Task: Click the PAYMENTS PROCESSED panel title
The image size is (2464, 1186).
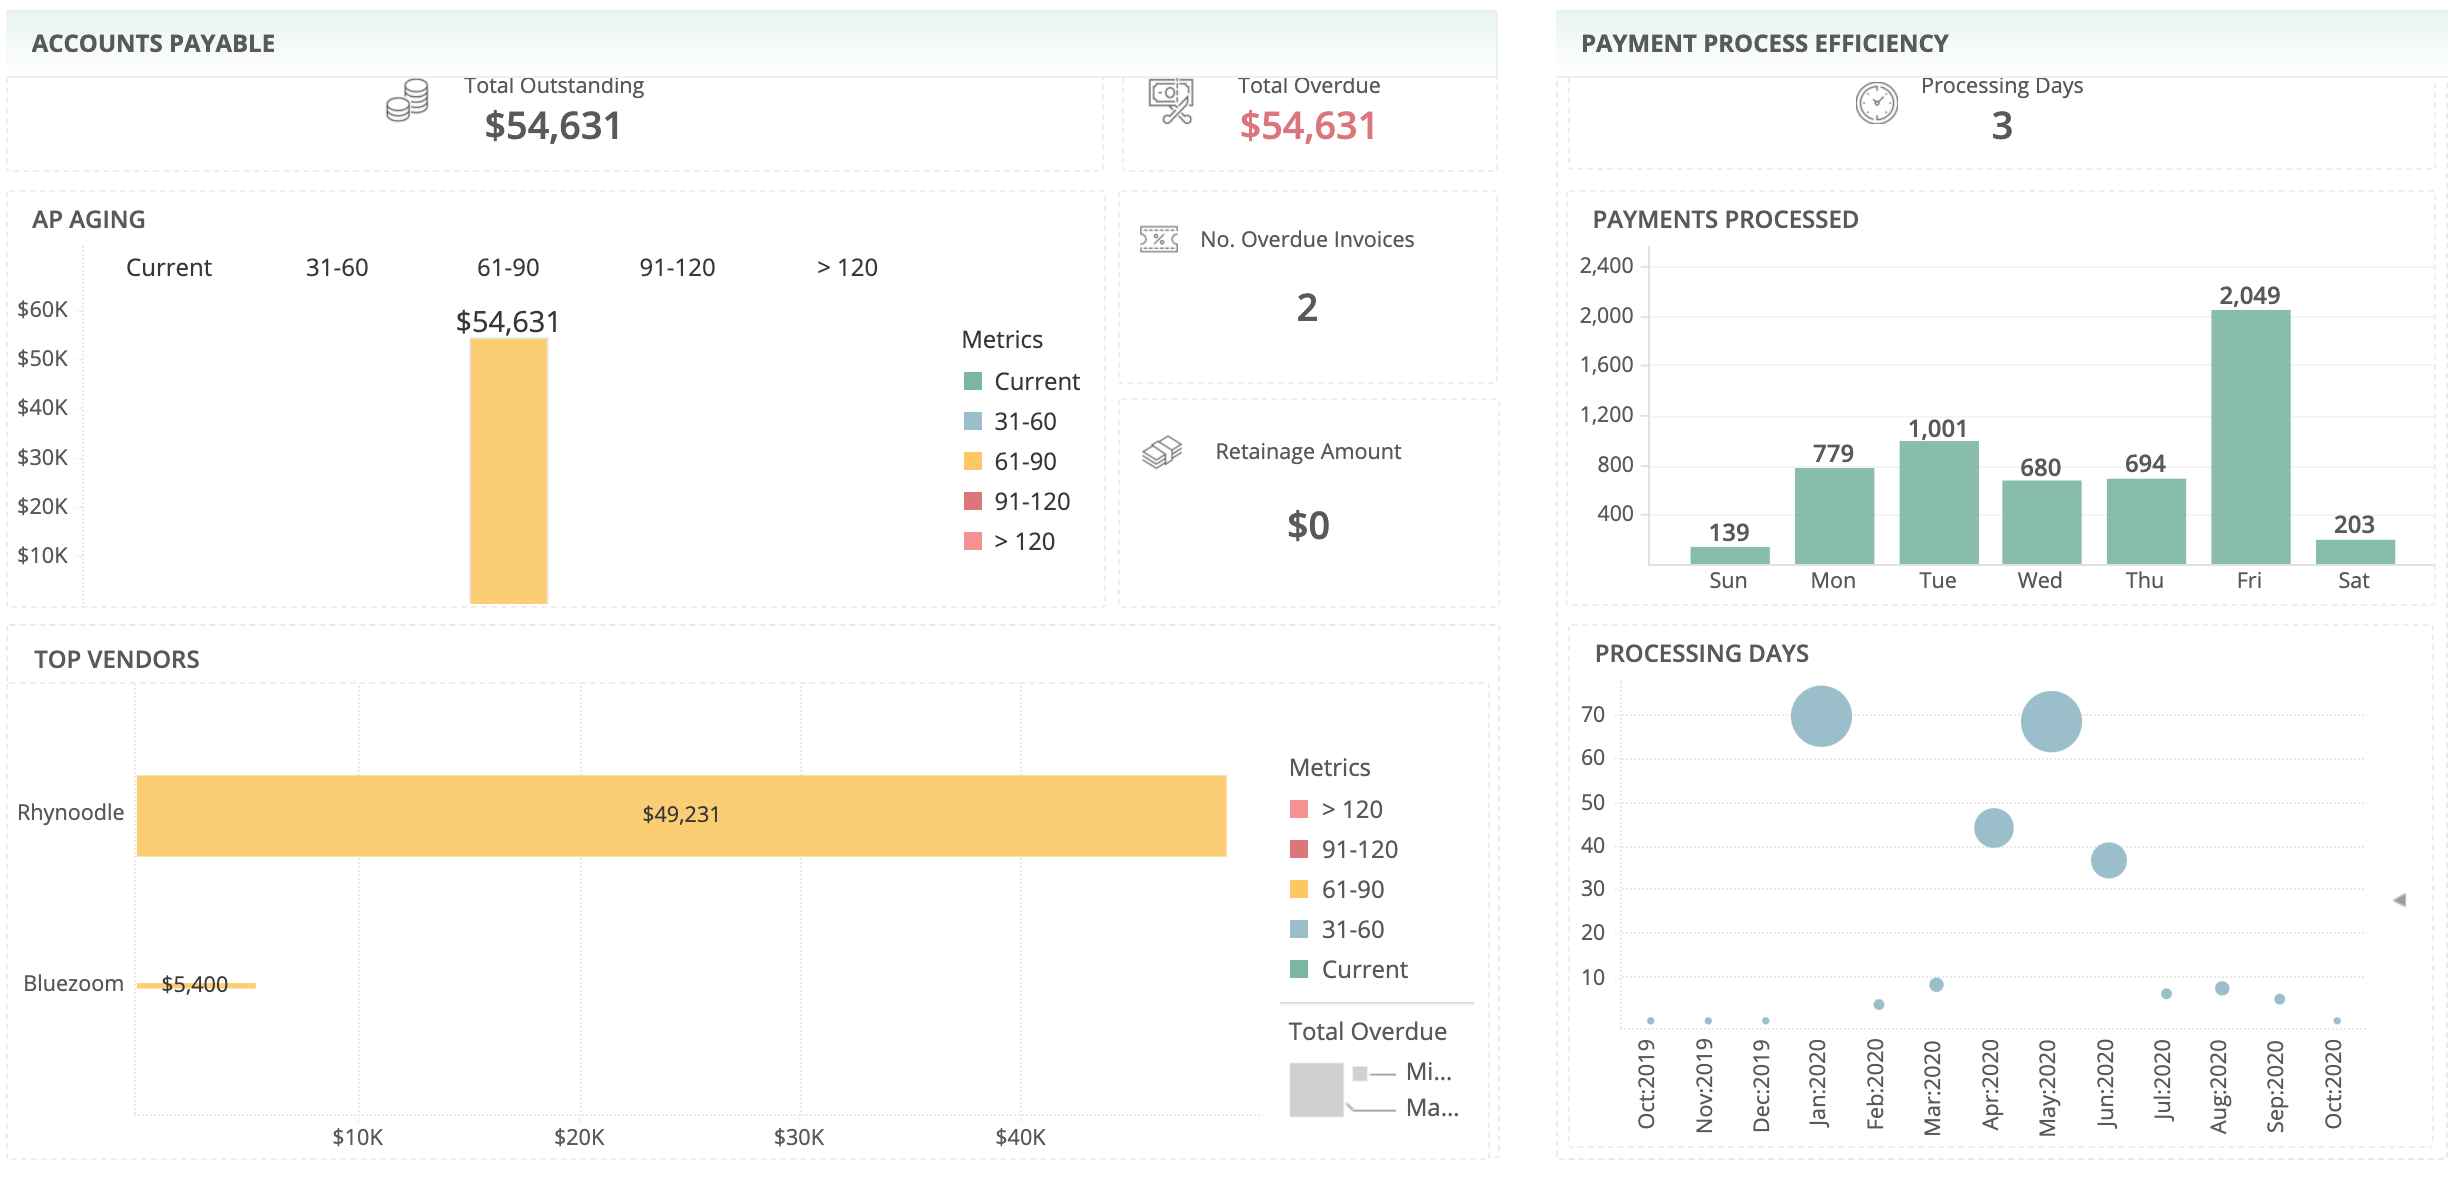Action: [1726, 220]
